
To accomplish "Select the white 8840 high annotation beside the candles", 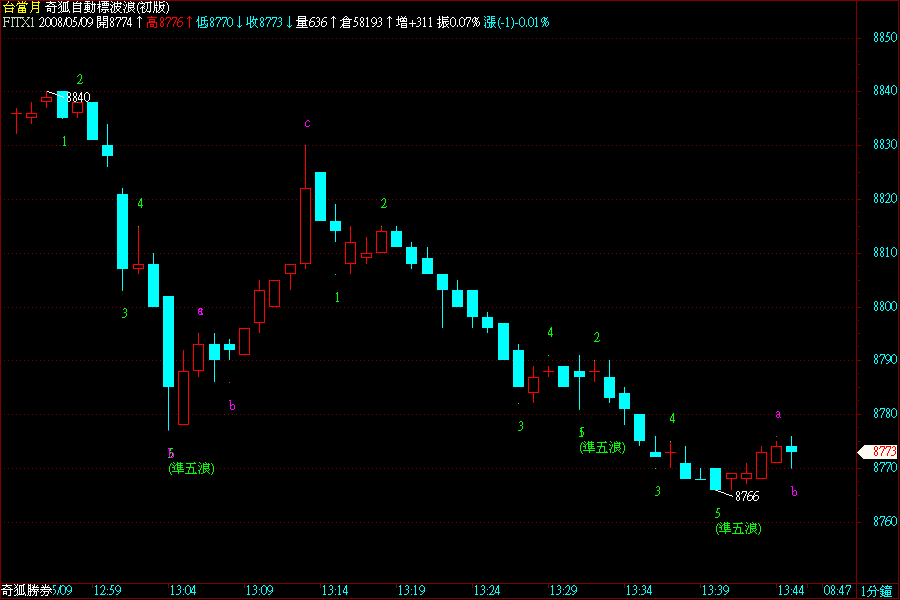I will coord(78,97).
